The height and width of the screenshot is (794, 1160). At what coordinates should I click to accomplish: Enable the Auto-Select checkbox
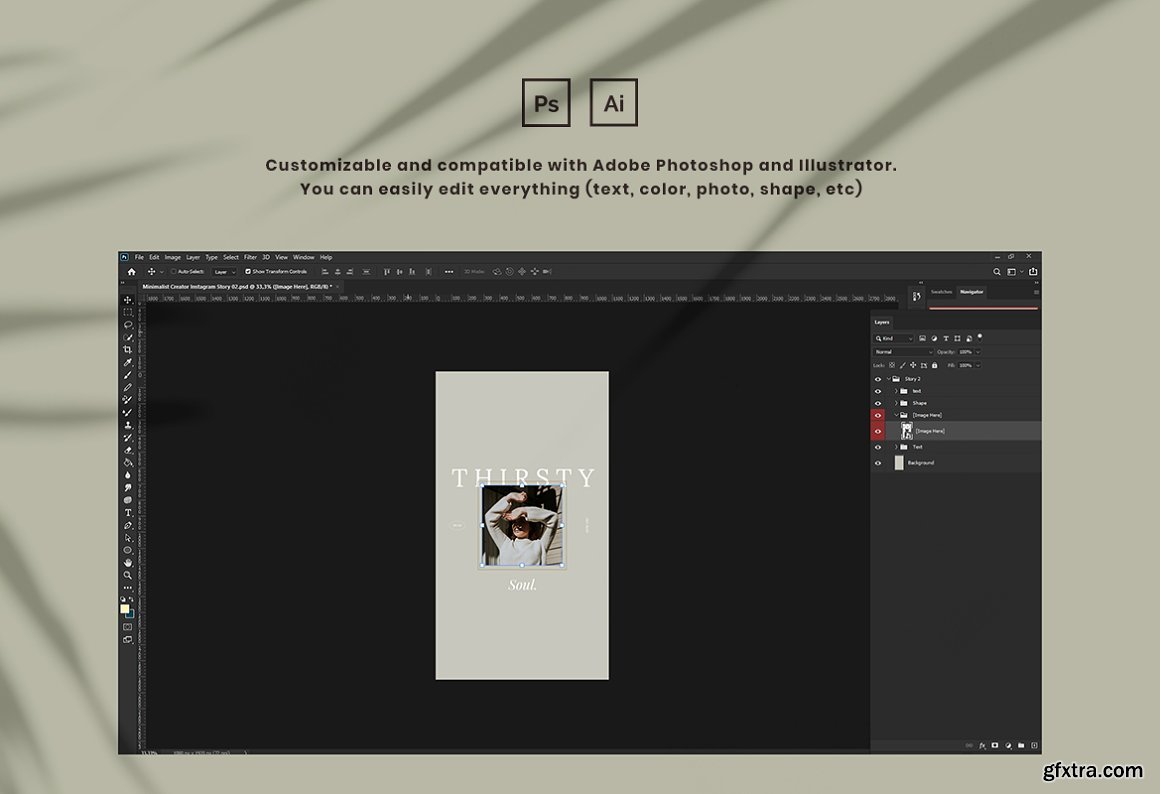point(173,271)
